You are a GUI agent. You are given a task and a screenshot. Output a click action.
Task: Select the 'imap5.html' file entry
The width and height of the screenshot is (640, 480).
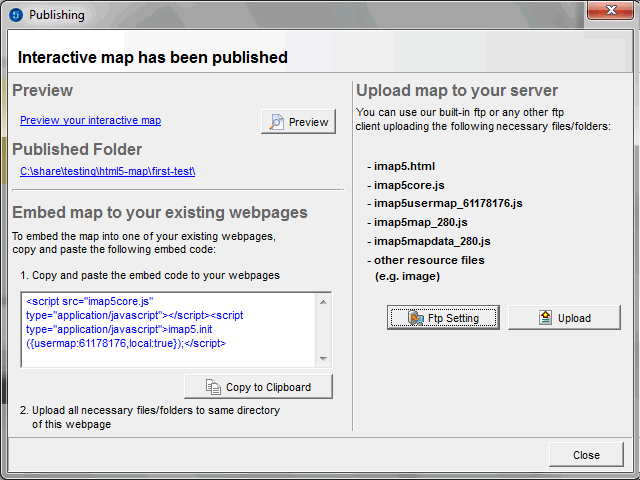pos(401,166)
